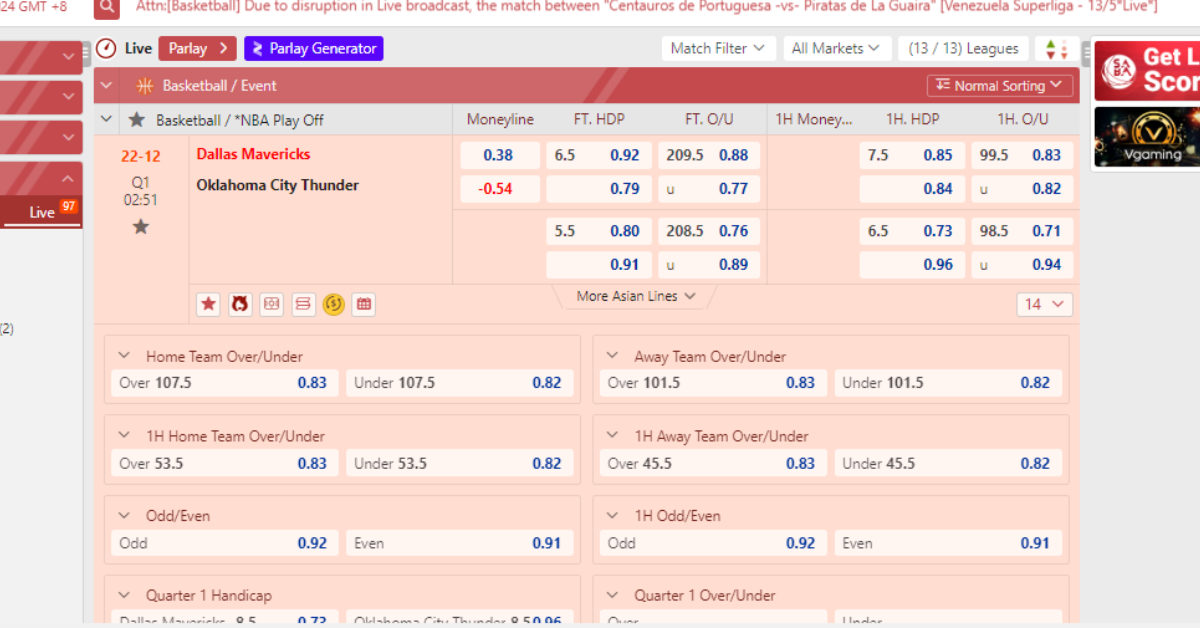Open the 14 markets count dropdown
The image size is (1200, 628).
point(1045,304)
